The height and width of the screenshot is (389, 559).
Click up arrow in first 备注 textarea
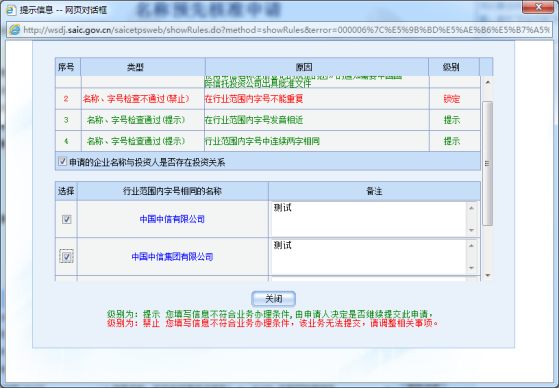(472, 208)
